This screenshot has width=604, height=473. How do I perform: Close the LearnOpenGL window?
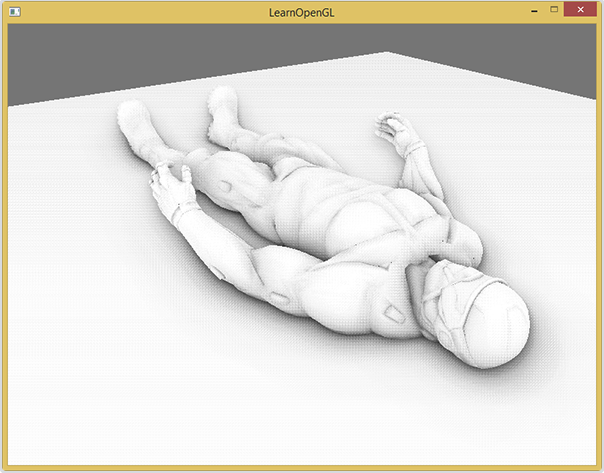click(580, 9)
